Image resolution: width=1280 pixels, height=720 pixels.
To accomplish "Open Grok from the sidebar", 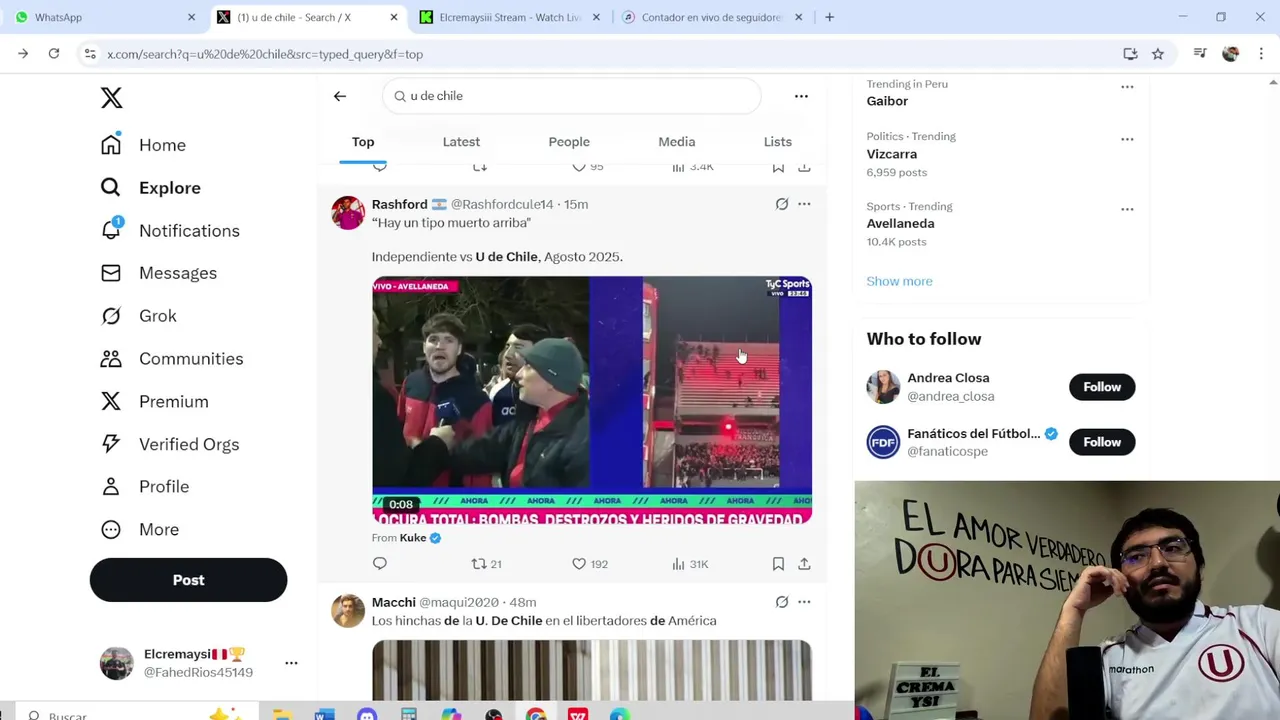I will point(139,316).
